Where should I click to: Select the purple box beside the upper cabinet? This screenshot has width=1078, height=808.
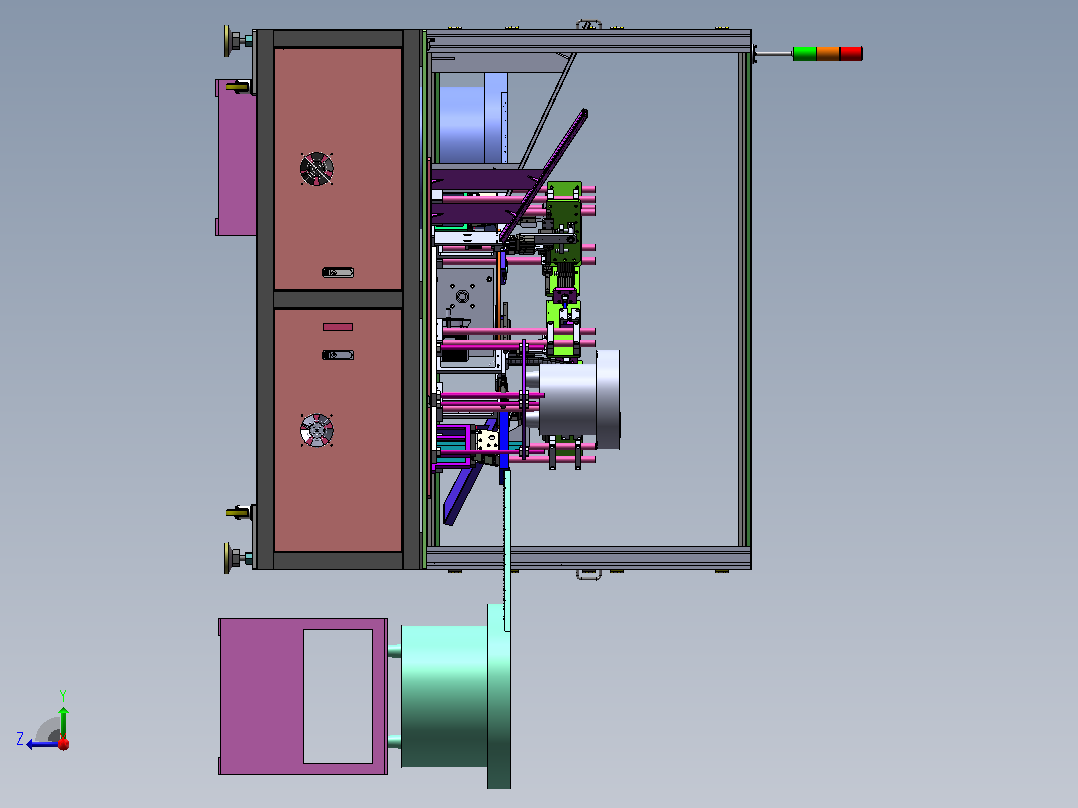coord(236,157)
